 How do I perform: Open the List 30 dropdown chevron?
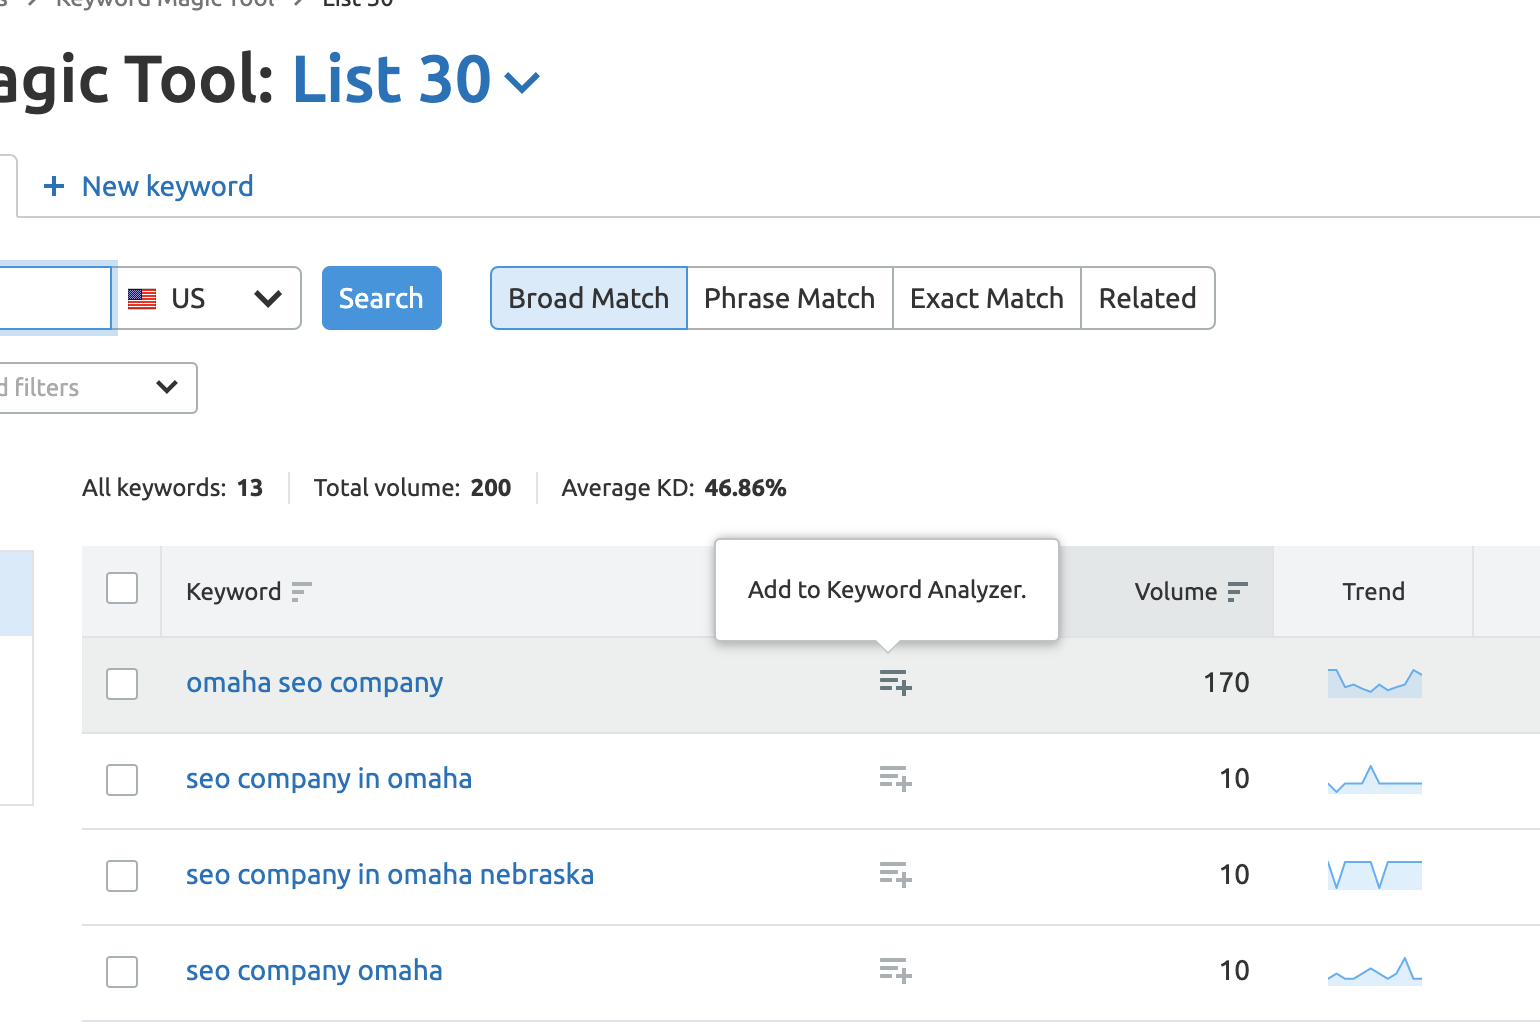tap(522, 82)
